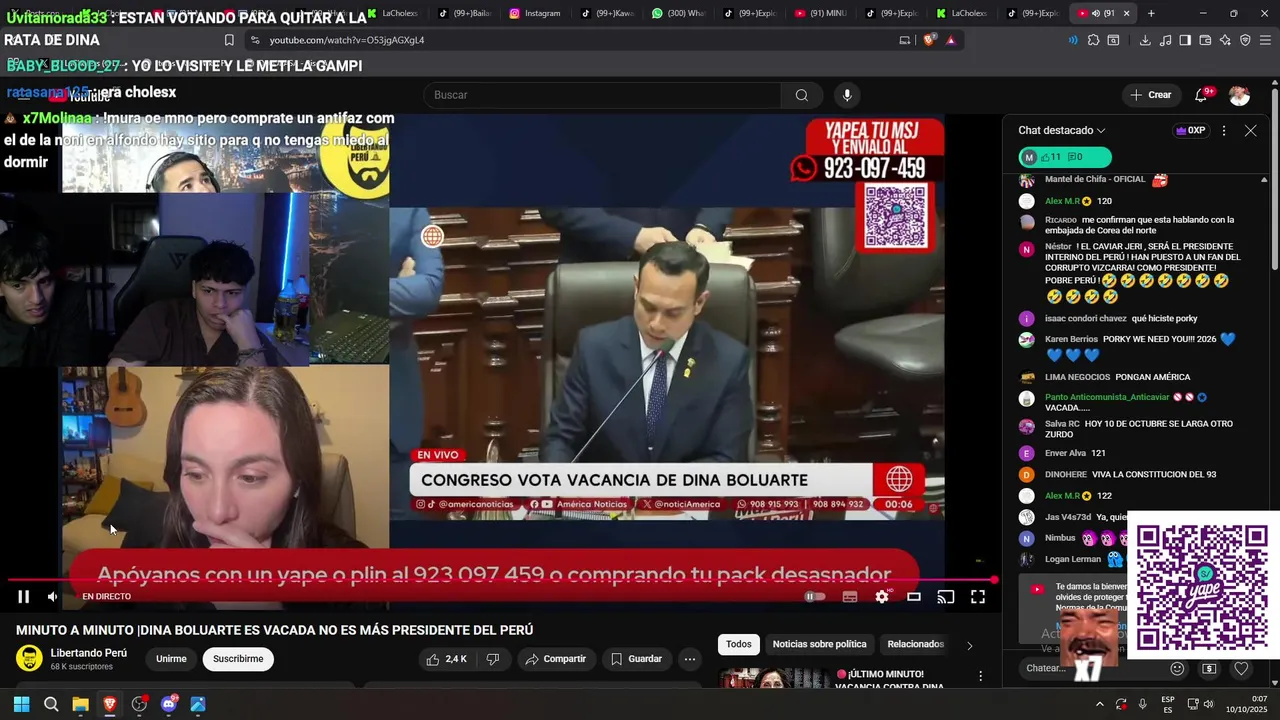Open the green pinned pill showing 11

click(1065, 157)
